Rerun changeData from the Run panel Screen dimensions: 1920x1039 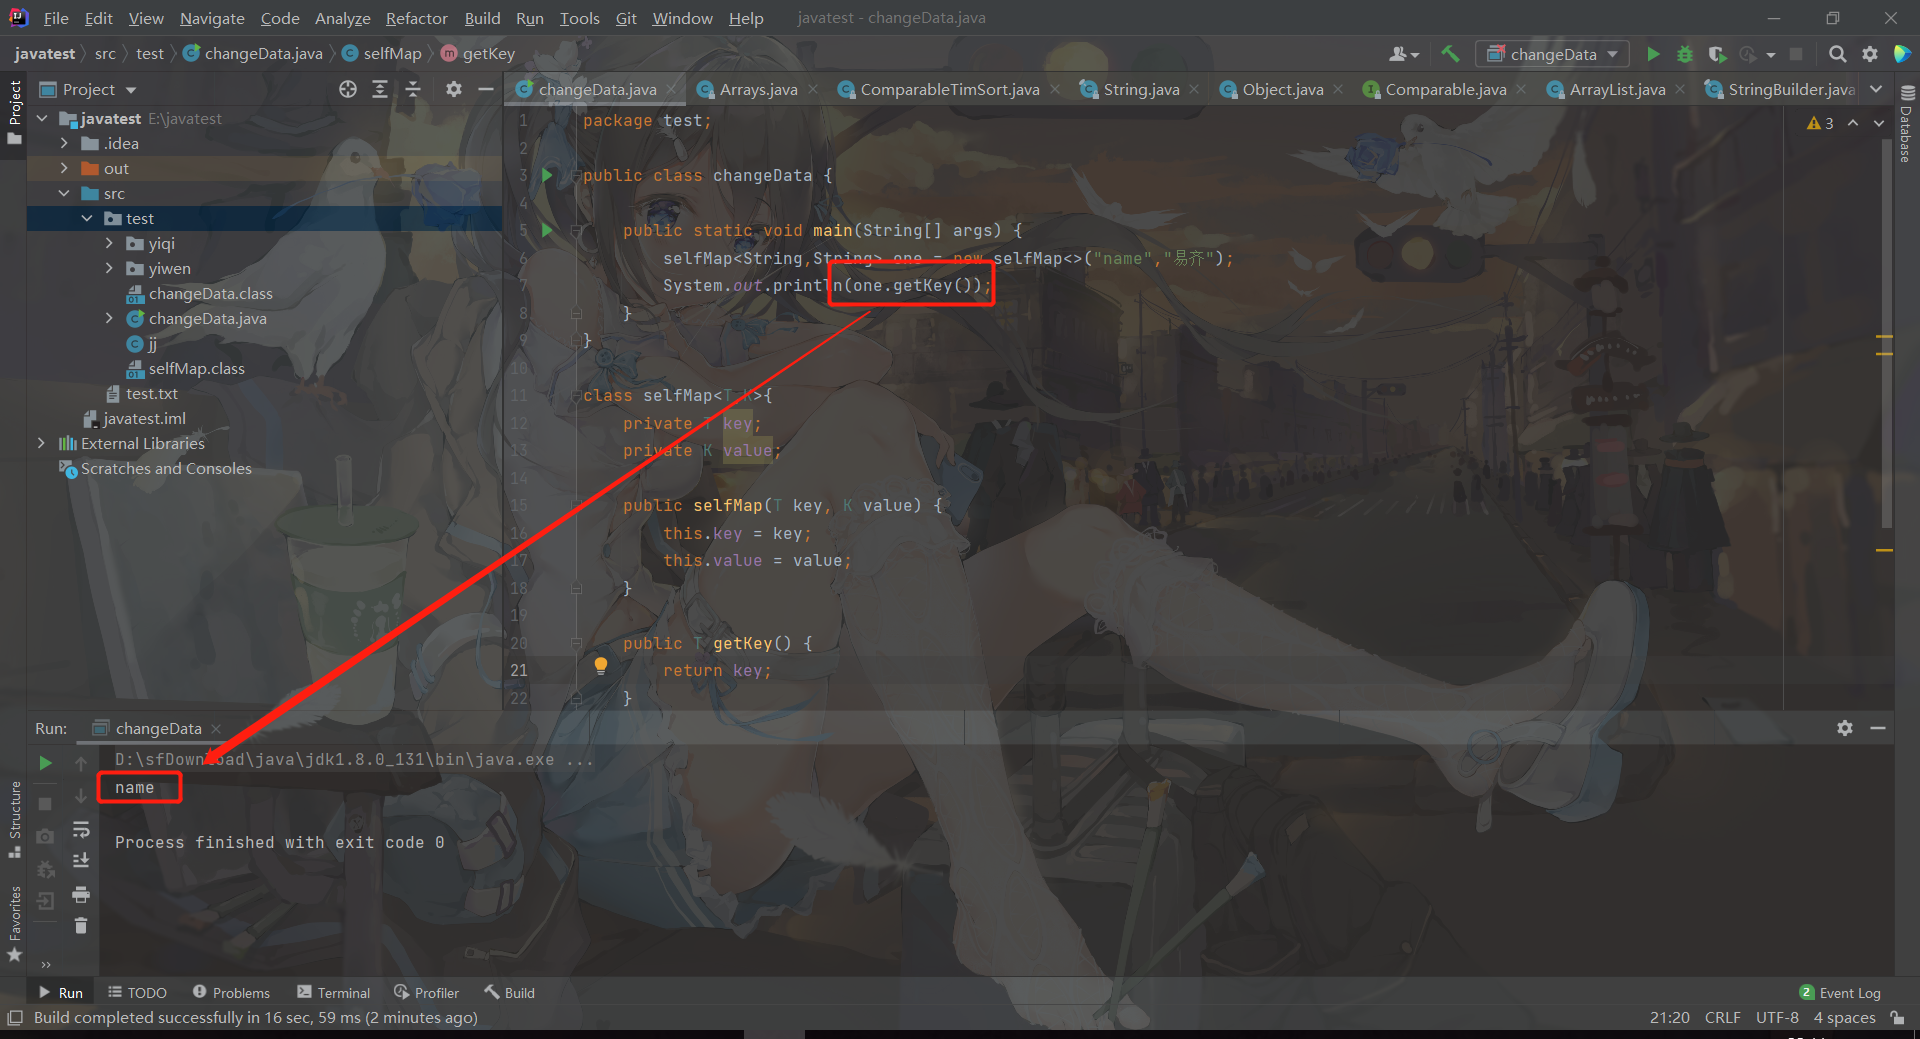[45, 763]
